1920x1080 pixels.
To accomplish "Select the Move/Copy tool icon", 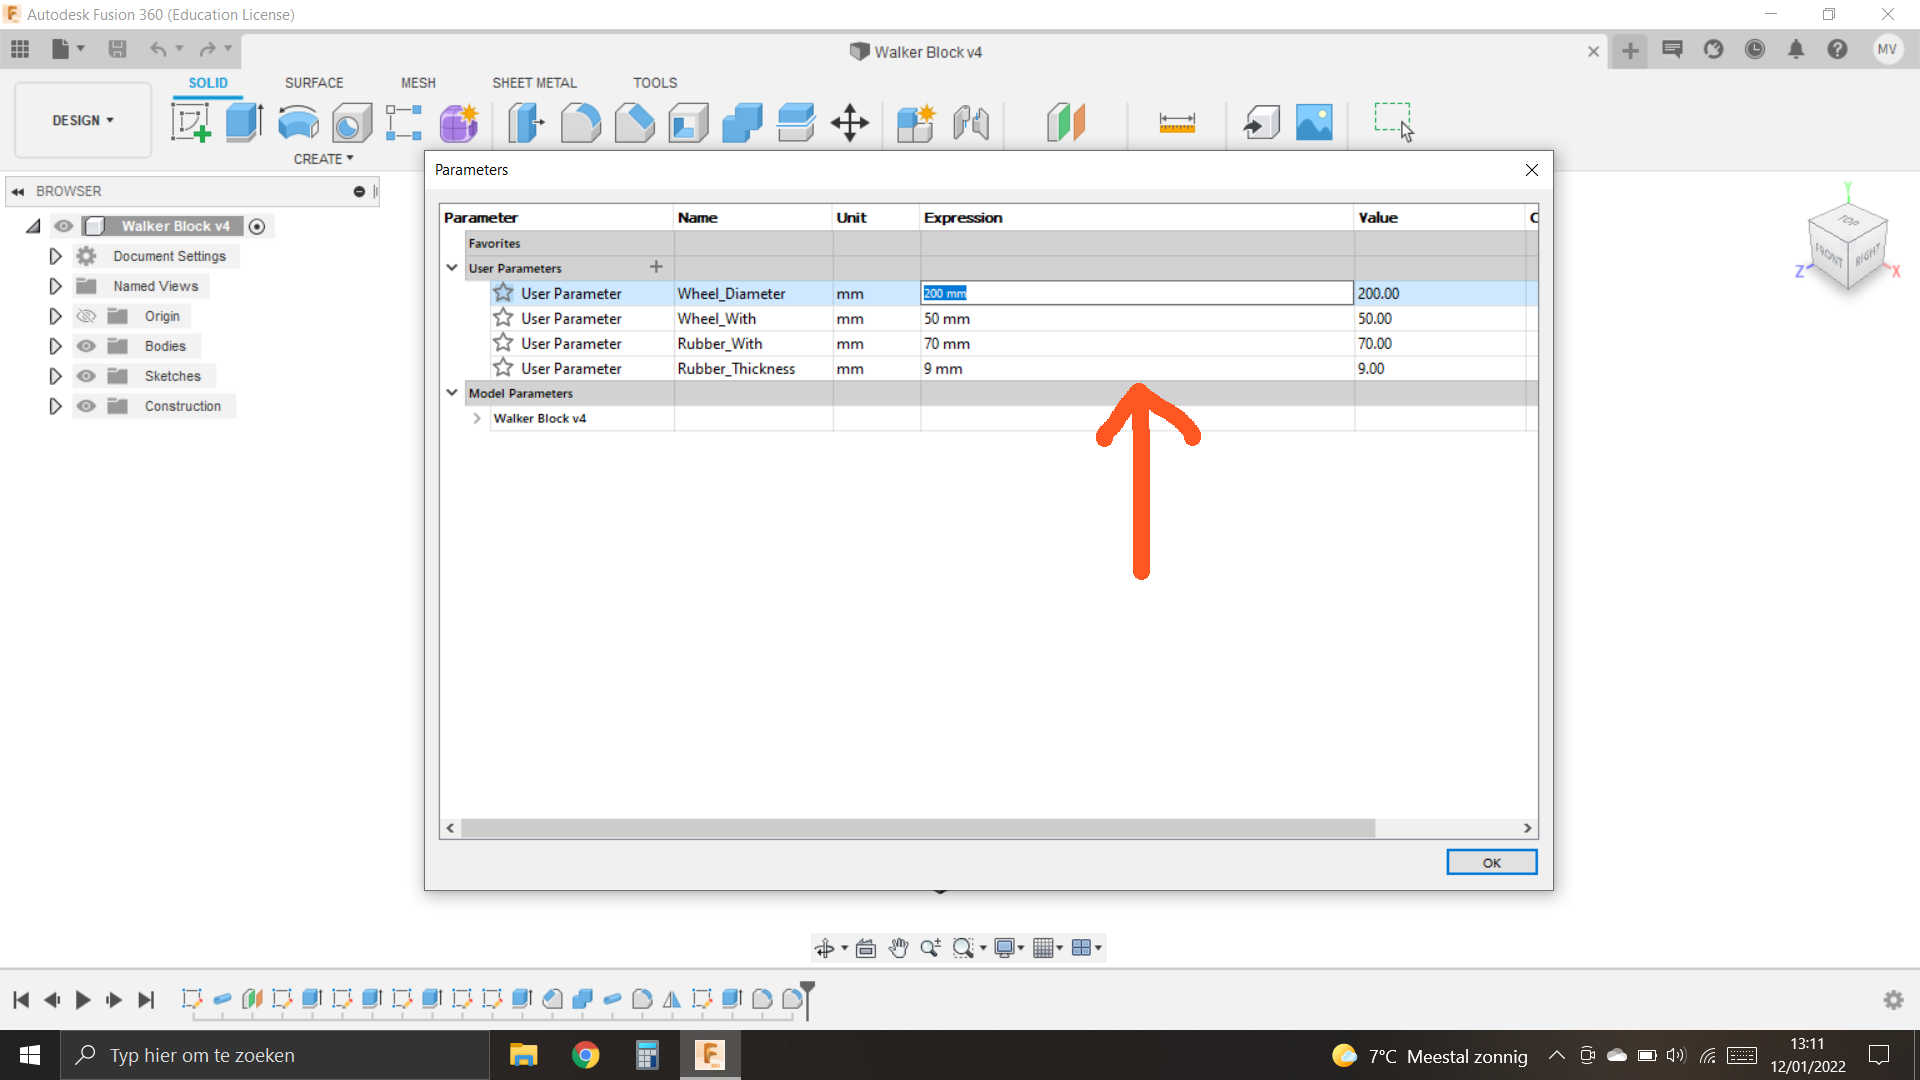I will pyautogui.click(x=849, y=123).
